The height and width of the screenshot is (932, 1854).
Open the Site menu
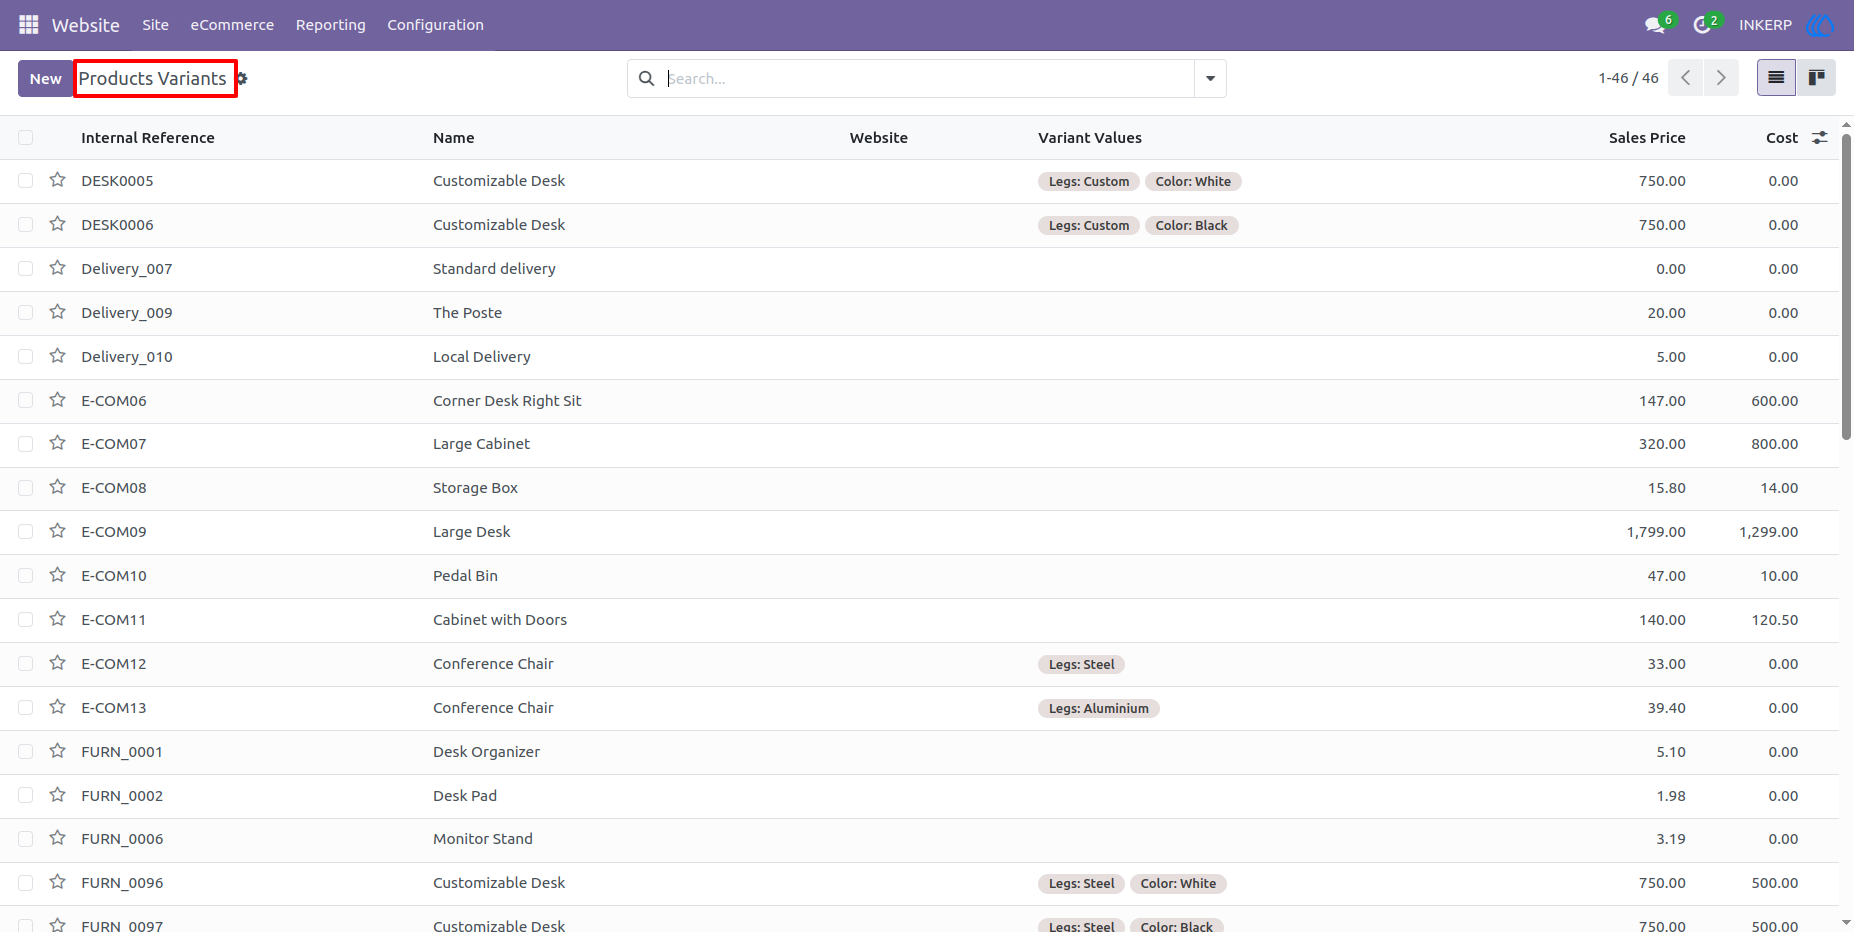tap(155, 25)
